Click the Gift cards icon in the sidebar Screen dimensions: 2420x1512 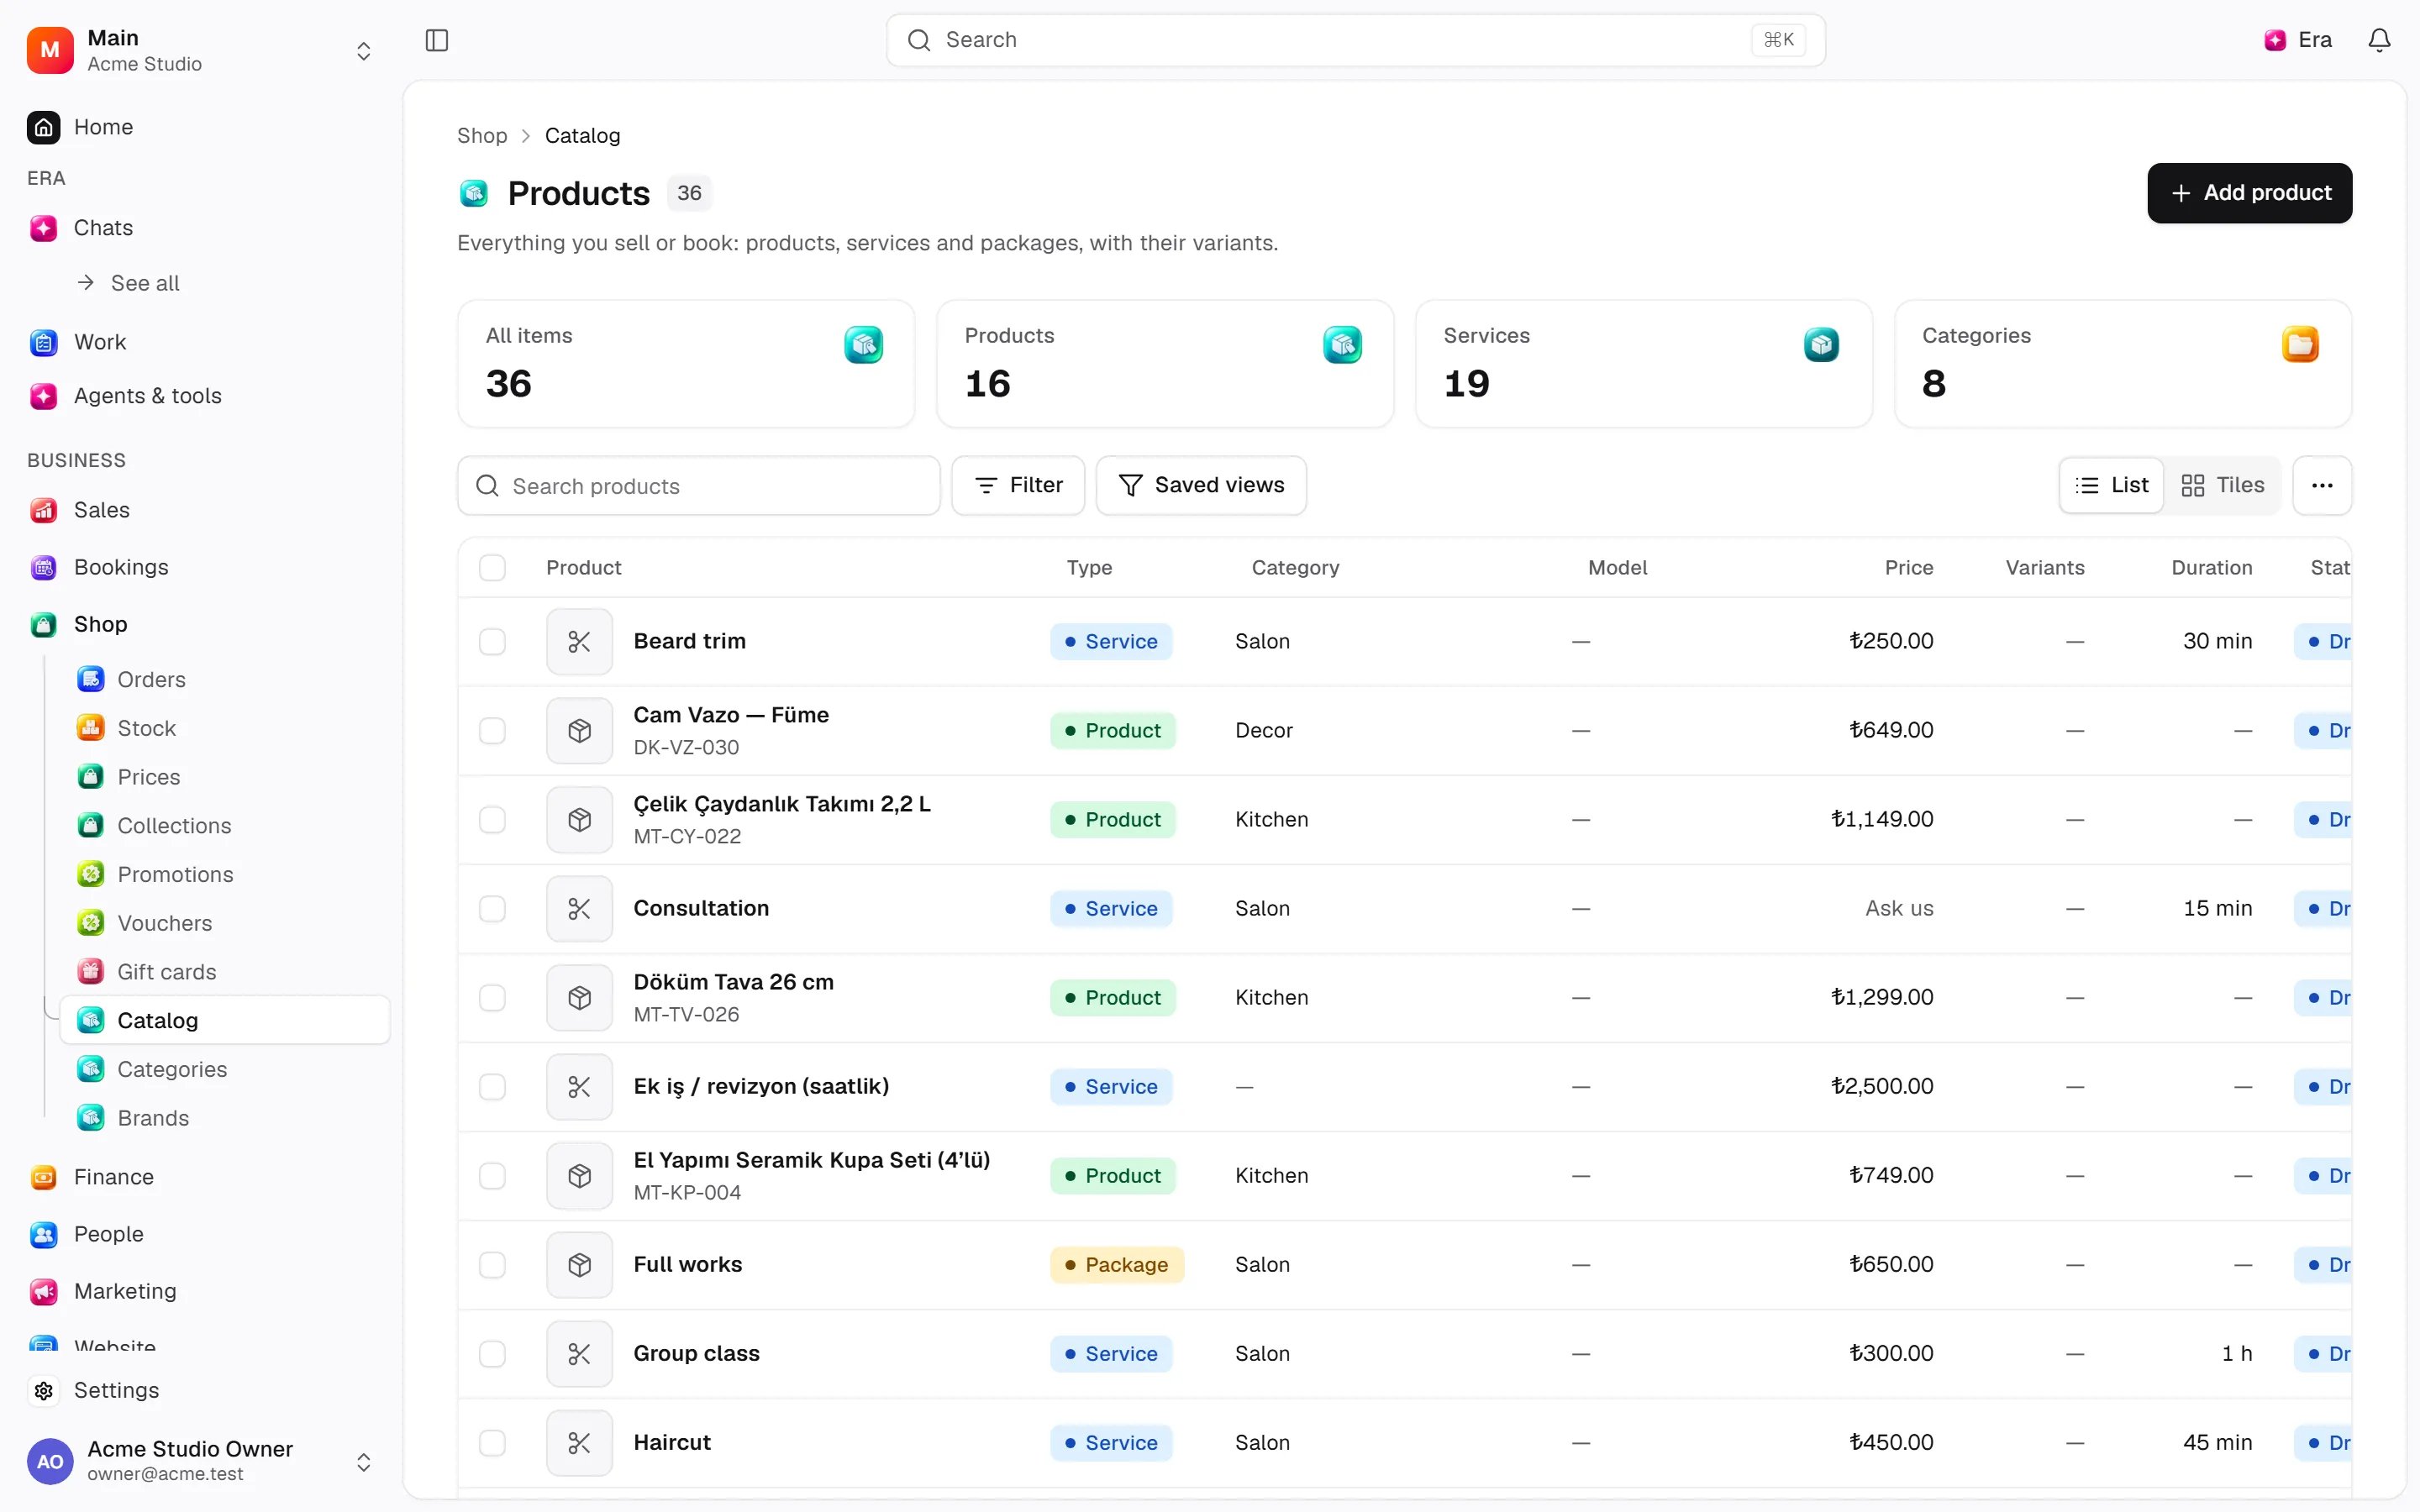point(91,972)
